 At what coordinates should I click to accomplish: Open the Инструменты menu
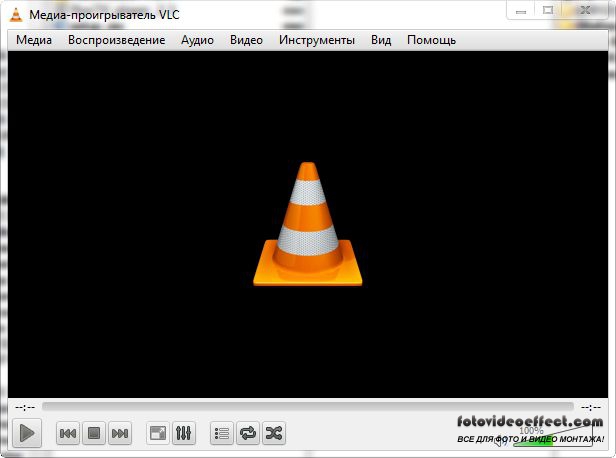[x=317, y=40]
